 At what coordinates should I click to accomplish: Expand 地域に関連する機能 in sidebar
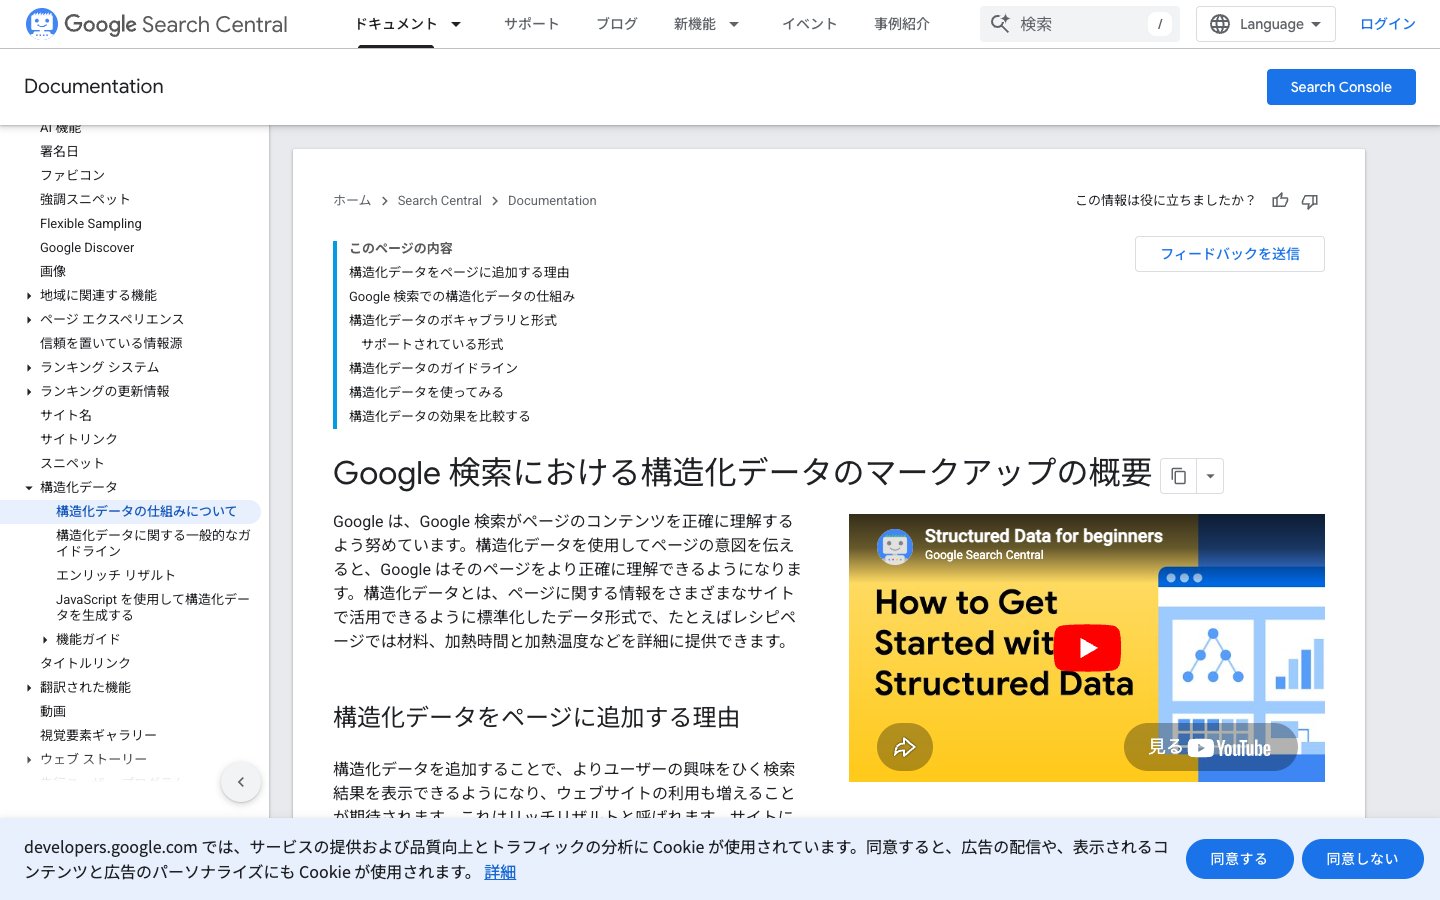tap(29, 296)
